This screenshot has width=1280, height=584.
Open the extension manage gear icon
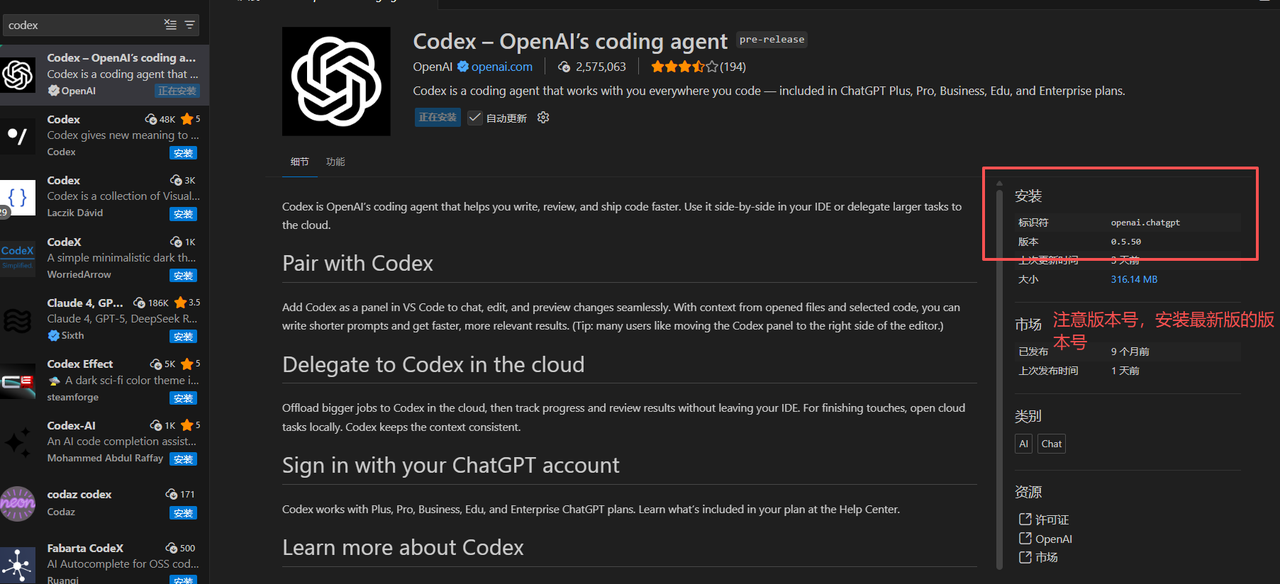pyautogui.click(x=543, y=117)
